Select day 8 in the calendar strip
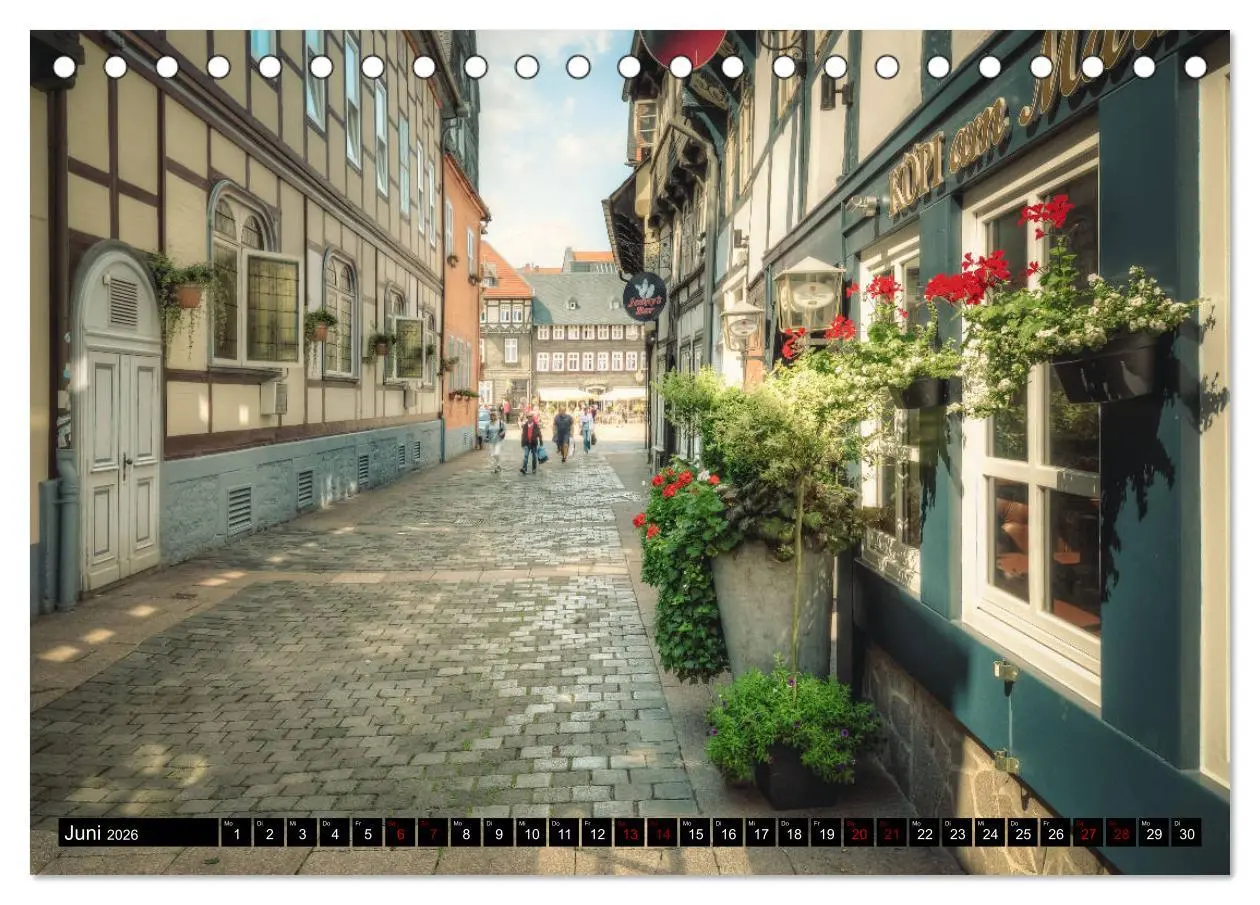This screenshot has height=905, width=1260. [466, 833]
